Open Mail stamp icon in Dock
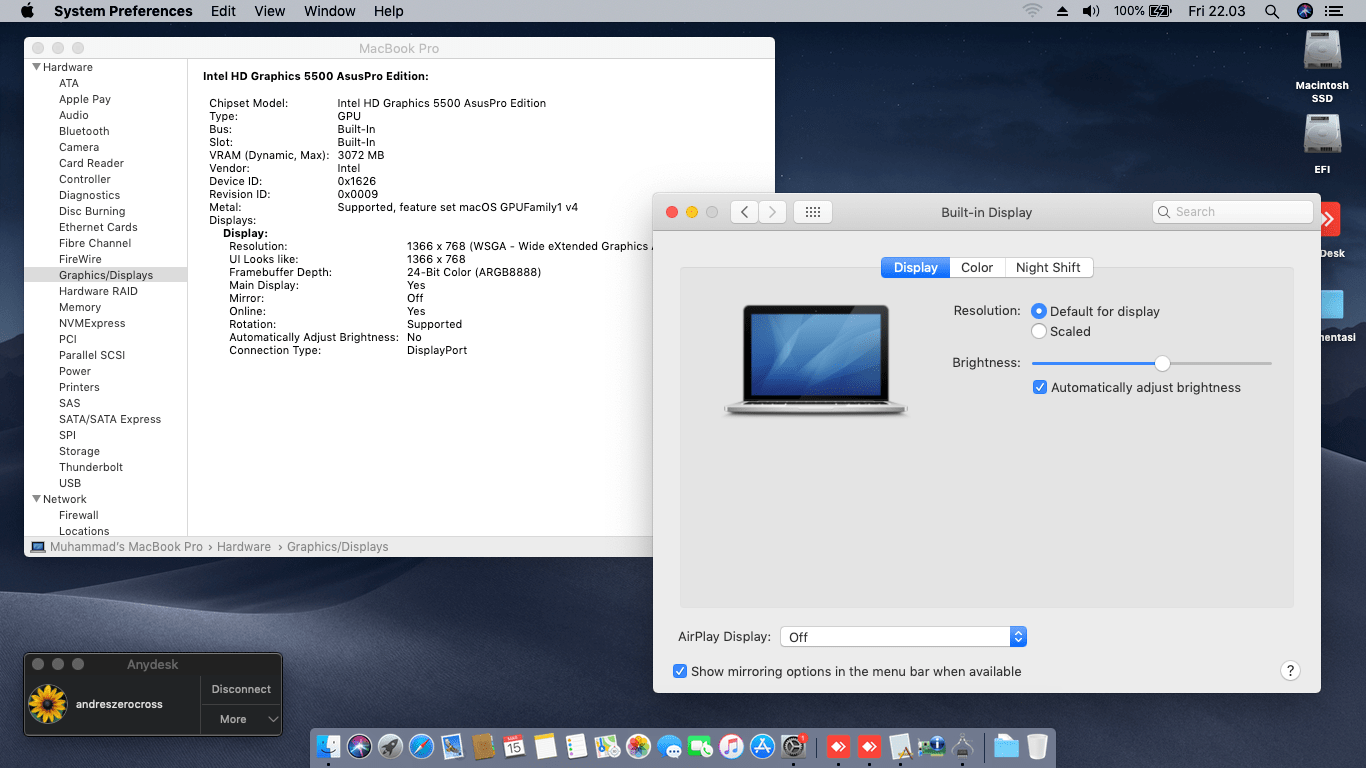This screenshot has width=1366, height=768. pos(452,746)
